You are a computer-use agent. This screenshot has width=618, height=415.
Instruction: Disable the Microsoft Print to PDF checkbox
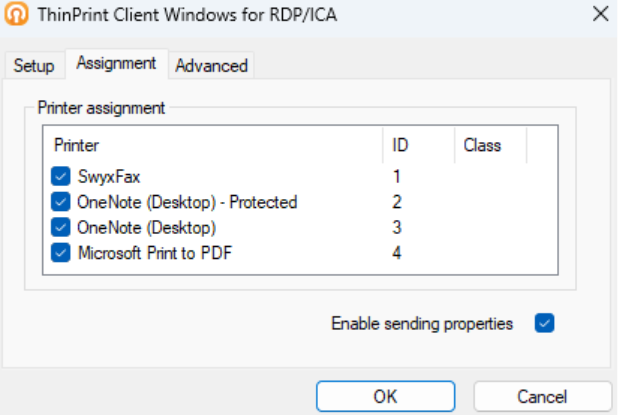coord(60,252)
